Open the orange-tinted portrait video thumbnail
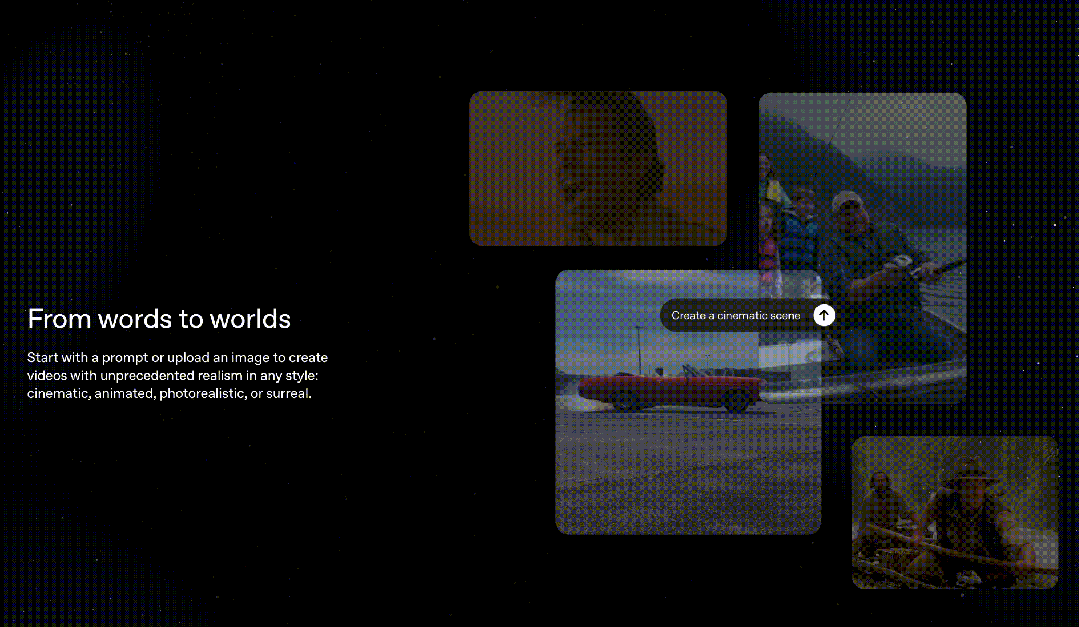 (x=597, y=168)
